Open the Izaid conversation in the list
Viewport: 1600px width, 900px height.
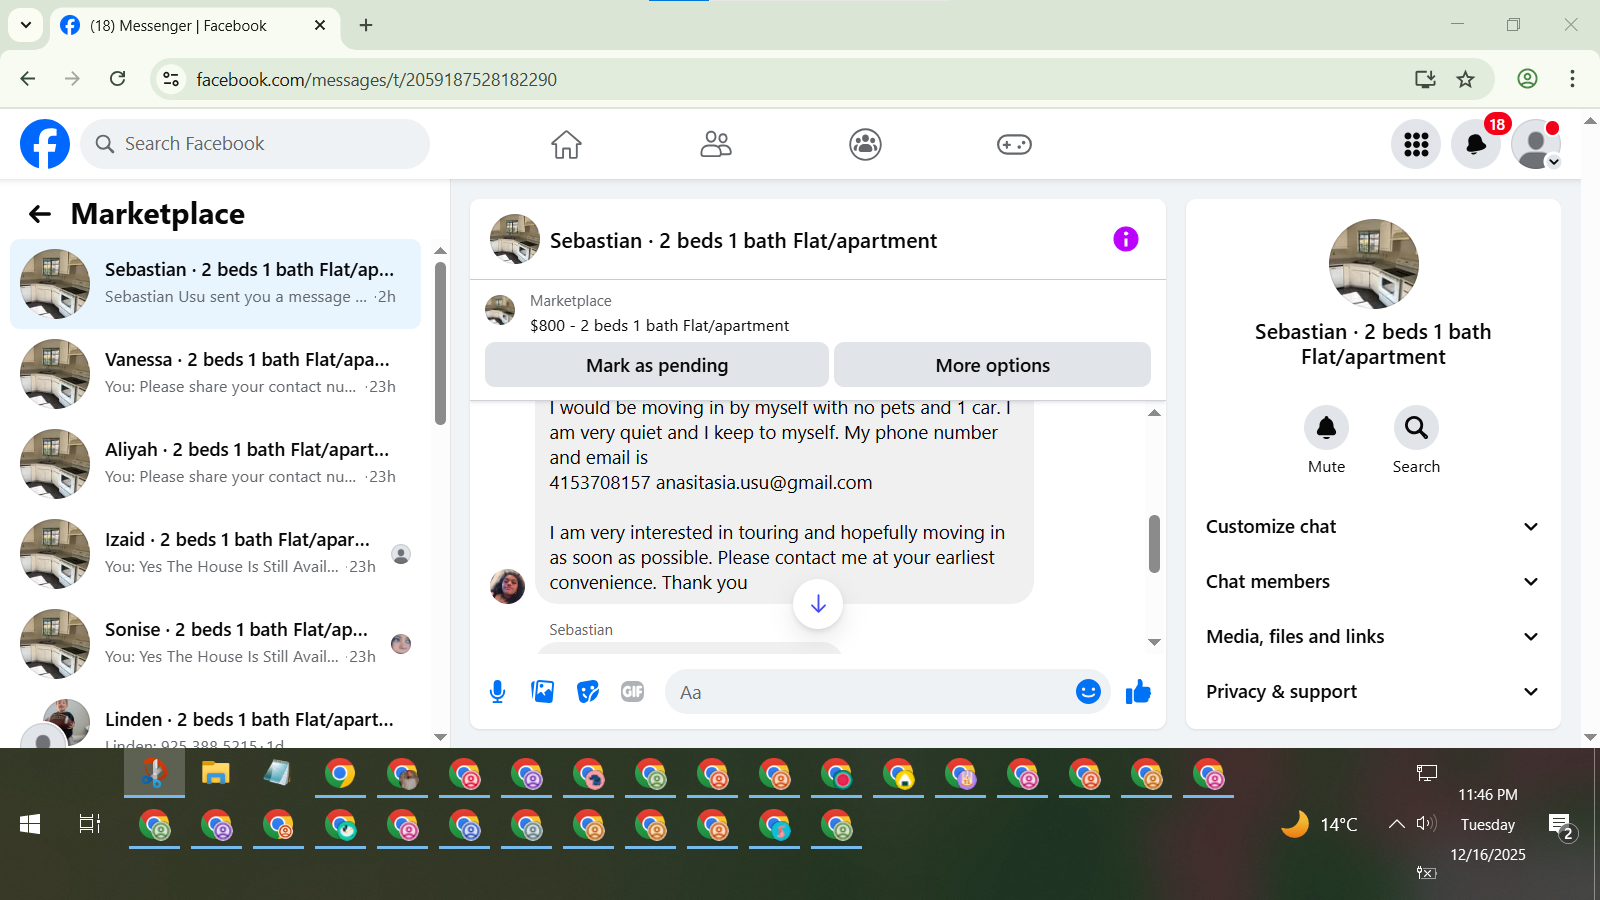216,554
